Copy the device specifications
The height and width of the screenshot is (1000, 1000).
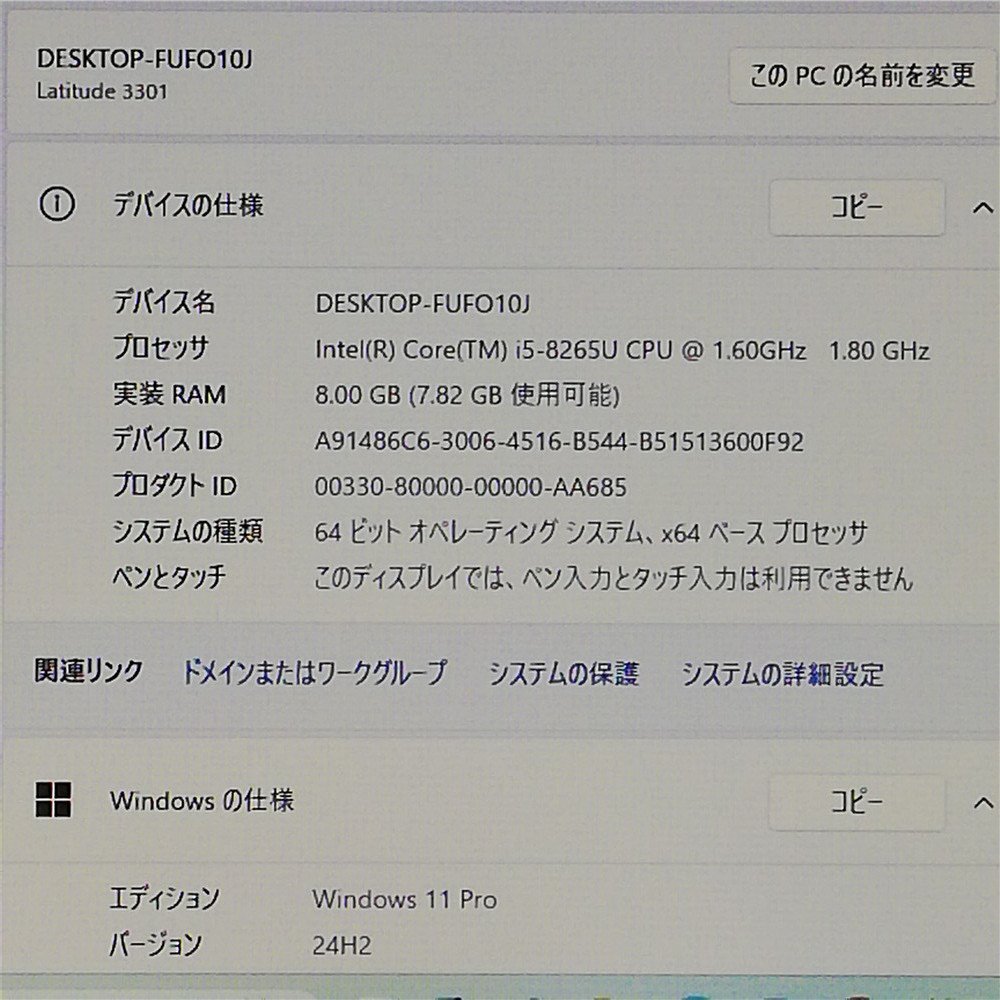pyautogui.click(x=857, y=207)
